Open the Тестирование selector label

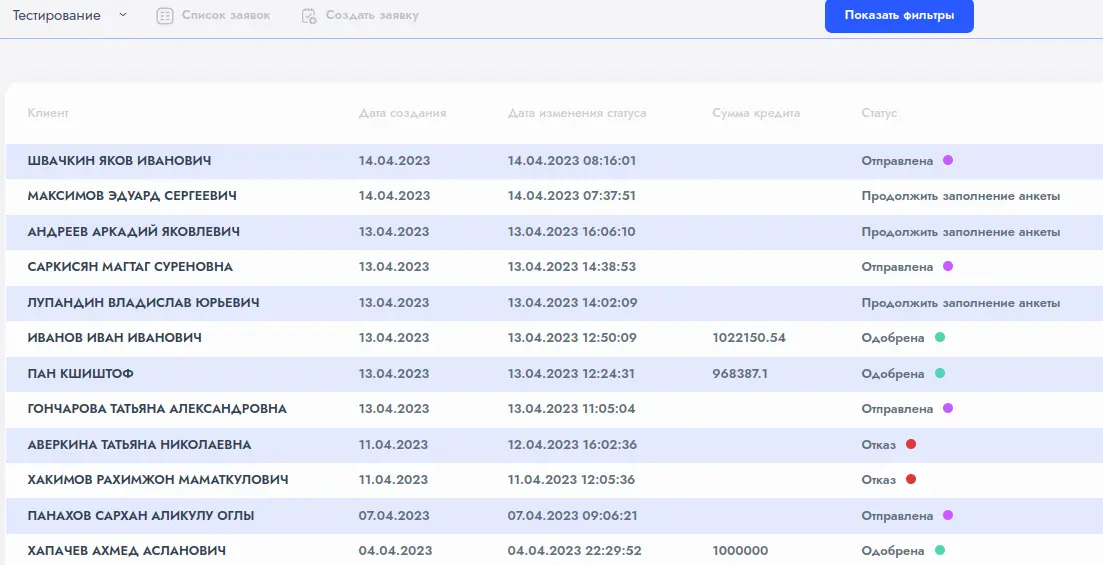[x=56, y=16]
